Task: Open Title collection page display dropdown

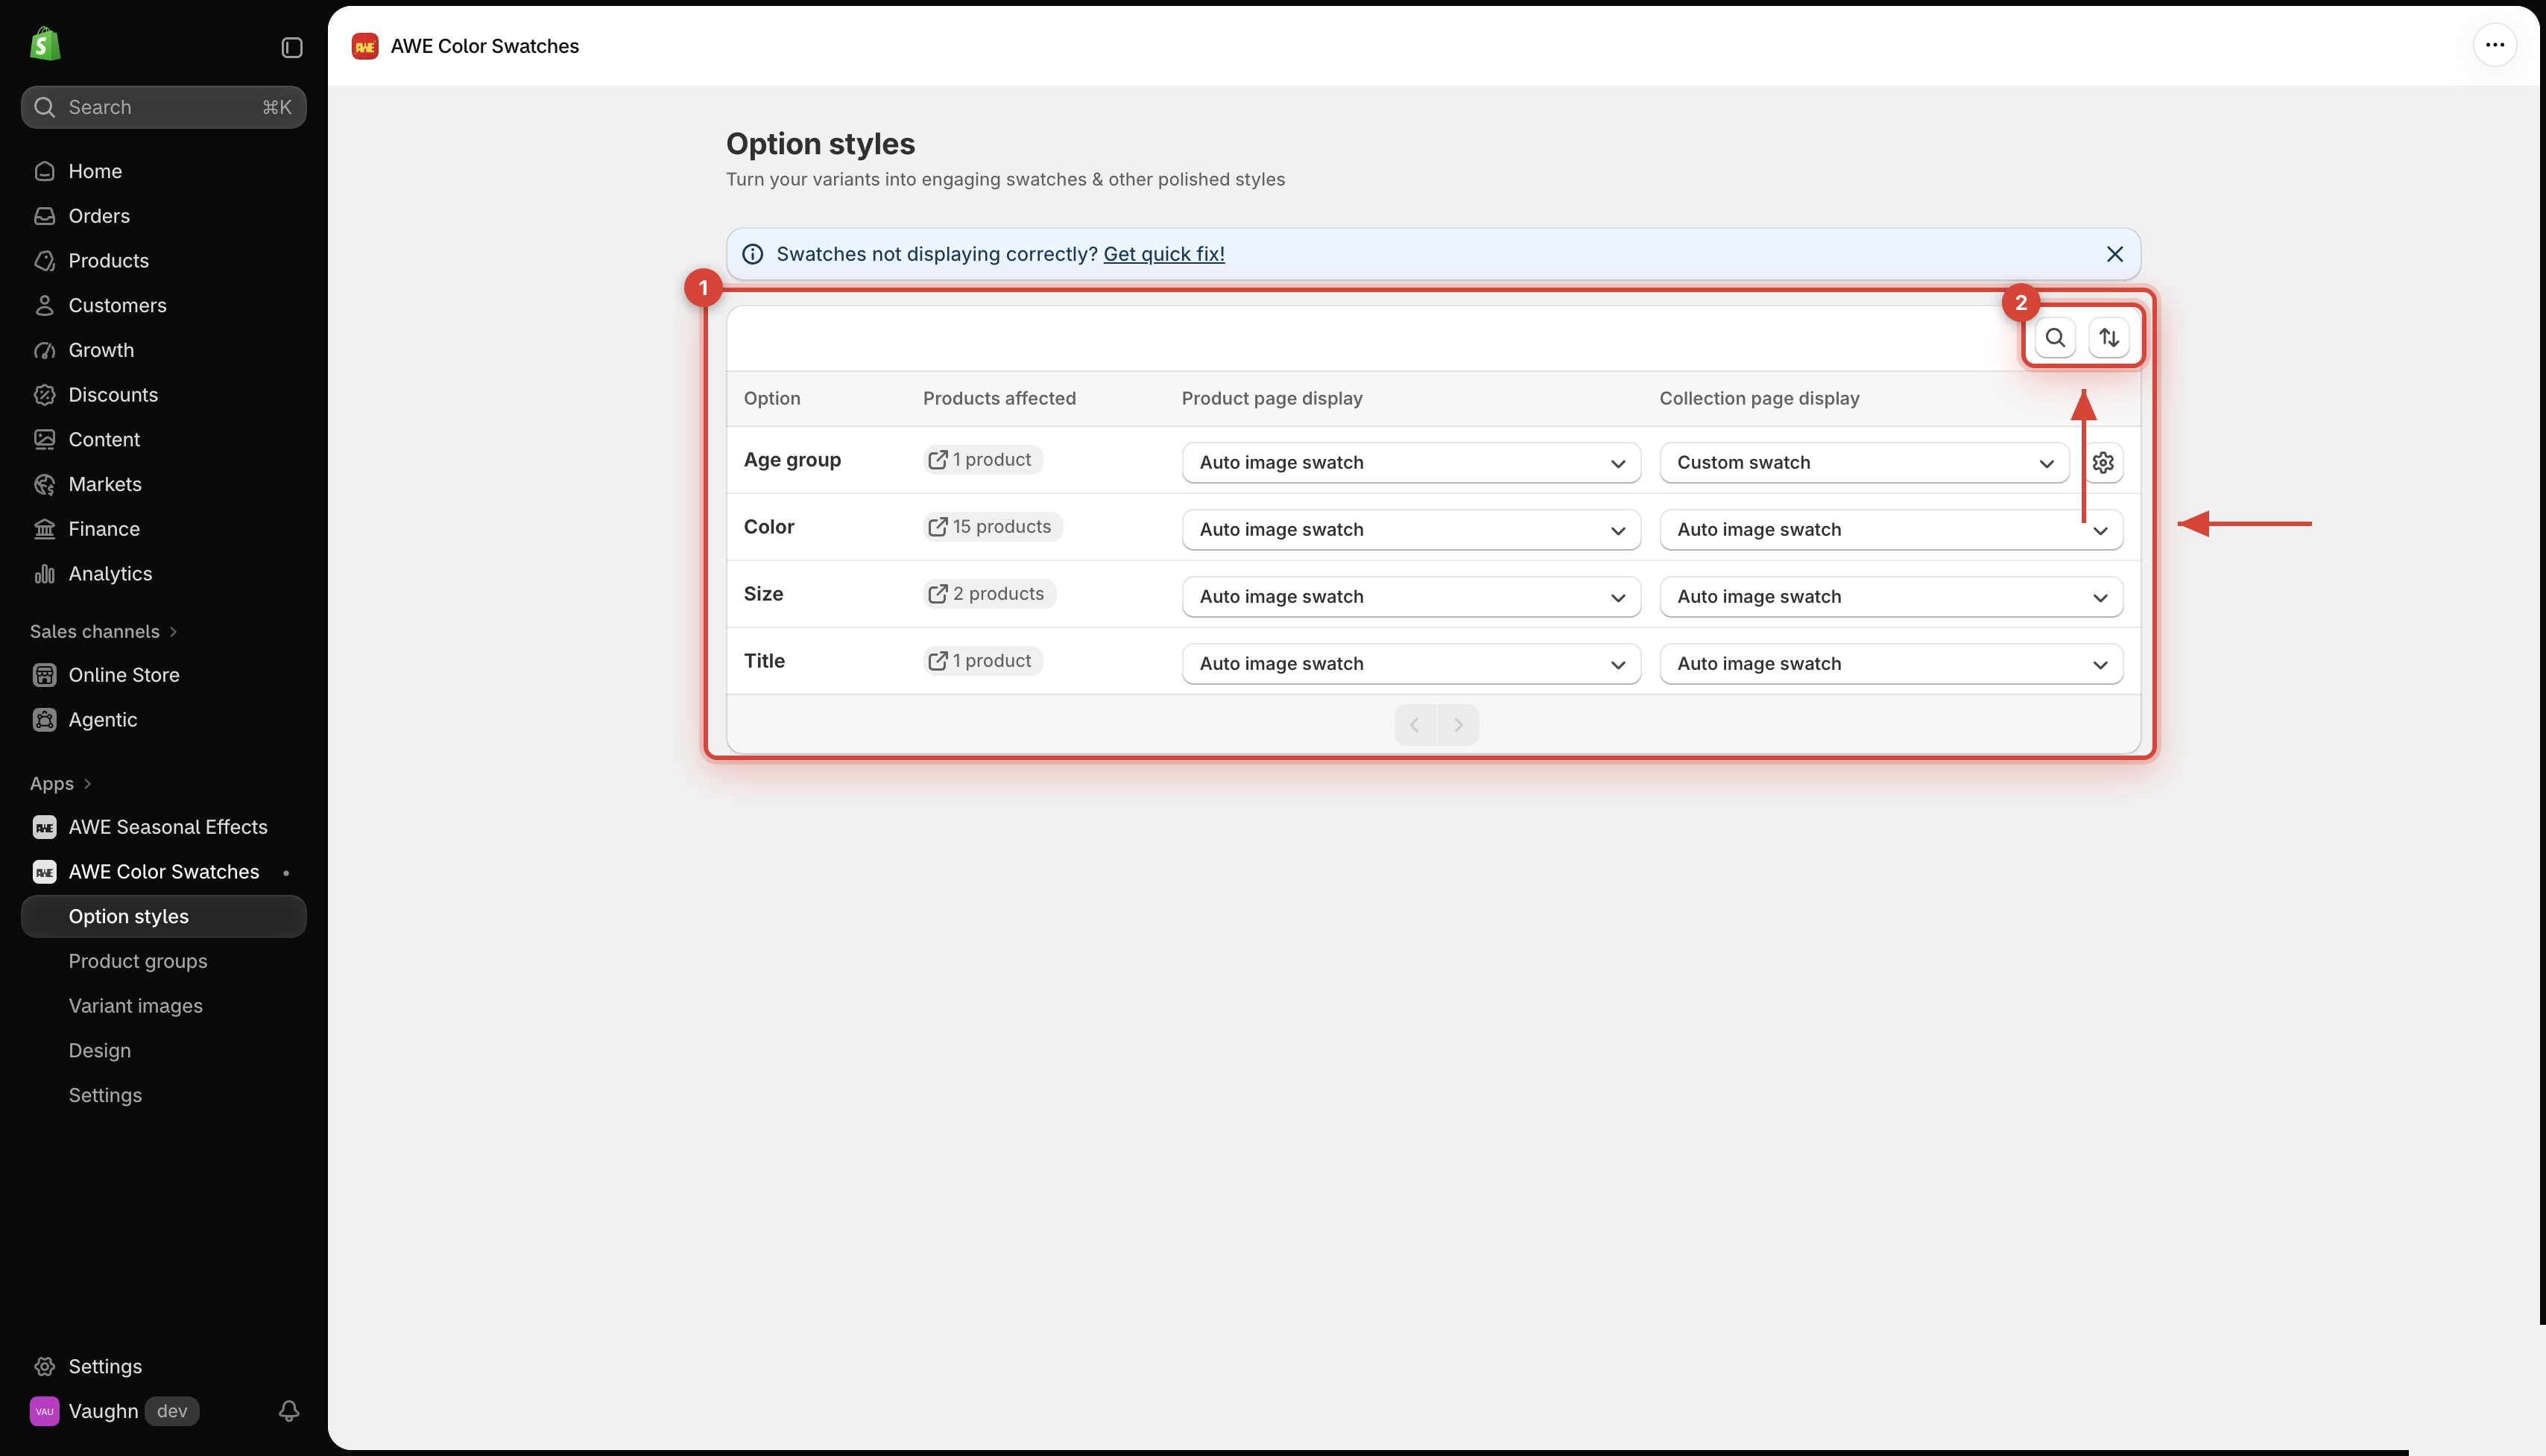Action: pyautogui.click(x=1891, y=663)
